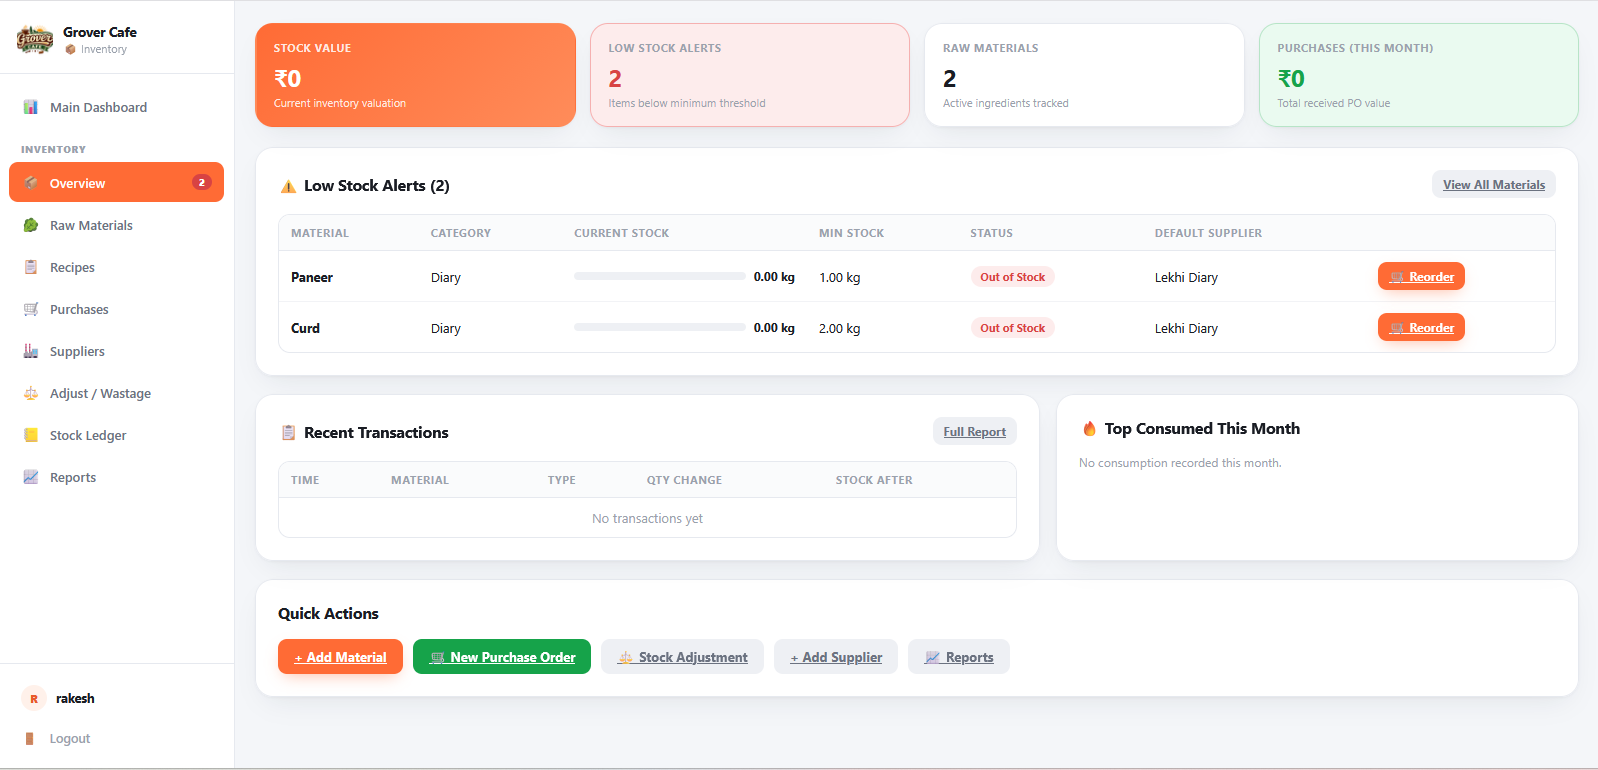The width and height of the screenshot is (1598, 770).
Task: Click the Reports chart icon in sidebar
Action: pyautogui.click(x=31, y=477)
